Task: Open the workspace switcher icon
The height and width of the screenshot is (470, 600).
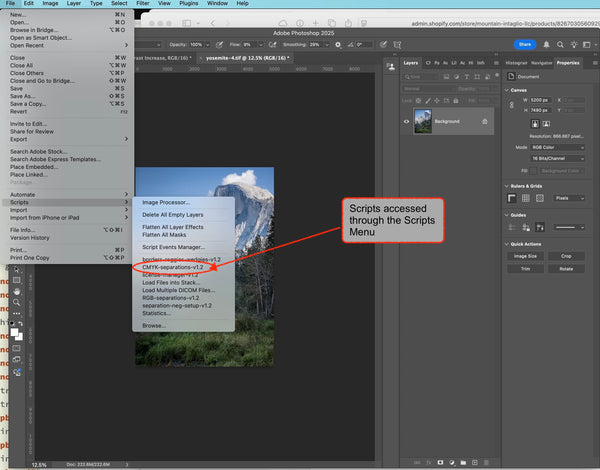Action: point(586,45)
